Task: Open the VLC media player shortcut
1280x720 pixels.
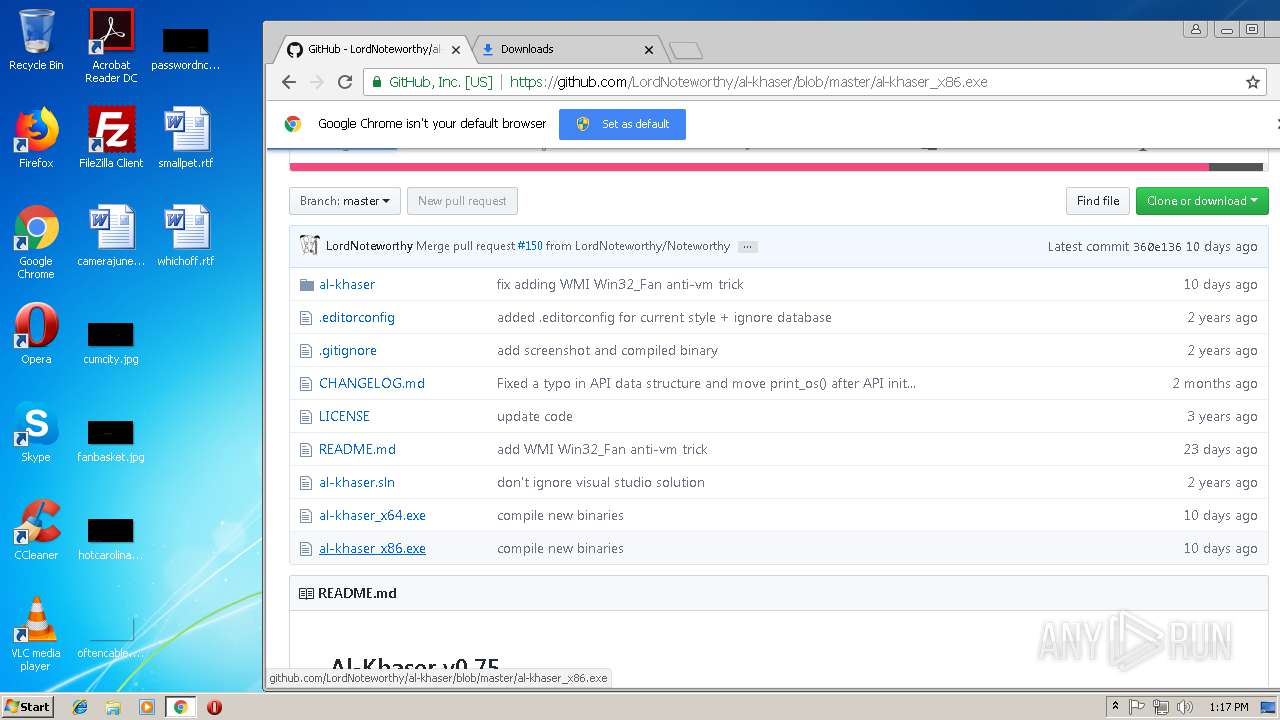Action: (x=36, y=634)
